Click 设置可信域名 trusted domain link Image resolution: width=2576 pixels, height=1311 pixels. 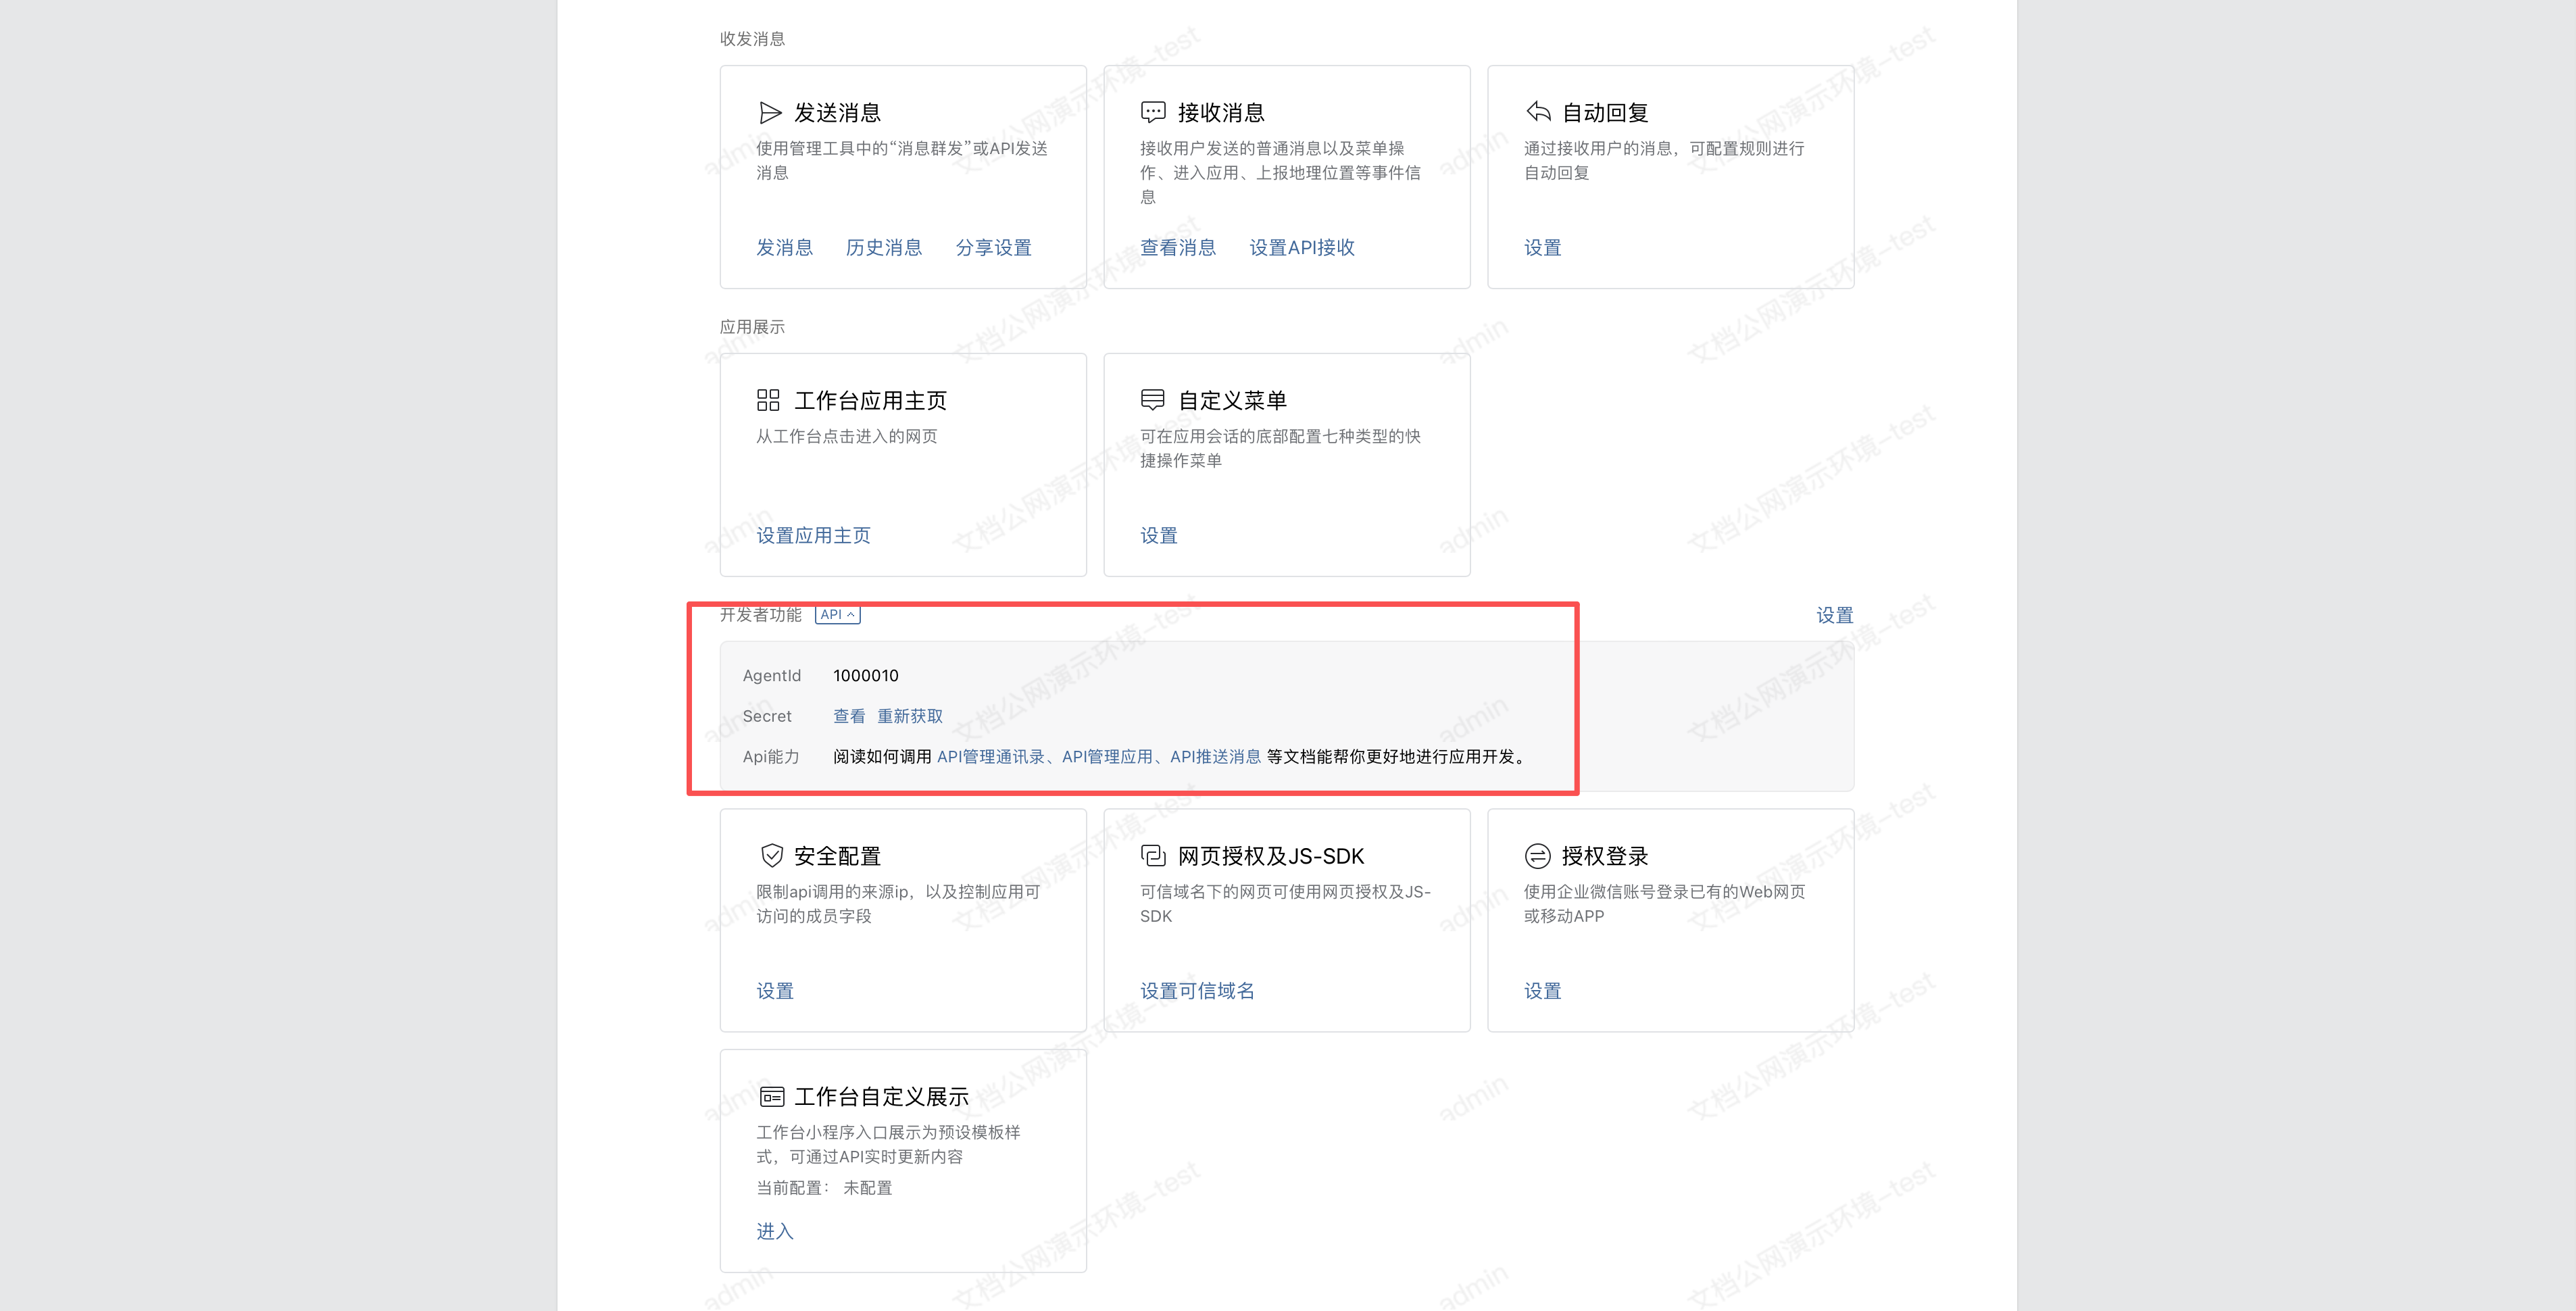[x=1196, y=990]
